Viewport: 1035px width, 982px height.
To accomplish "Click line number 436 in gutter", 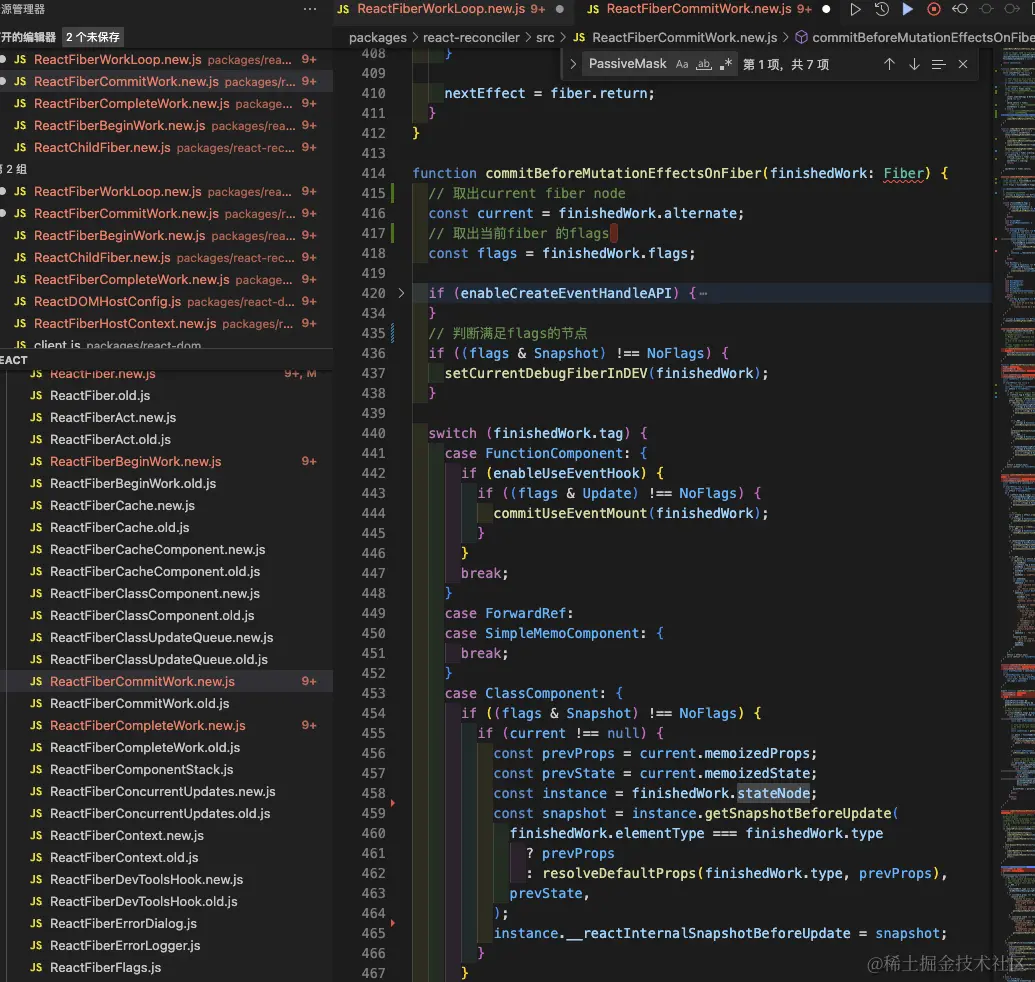I will pos(373,353).
